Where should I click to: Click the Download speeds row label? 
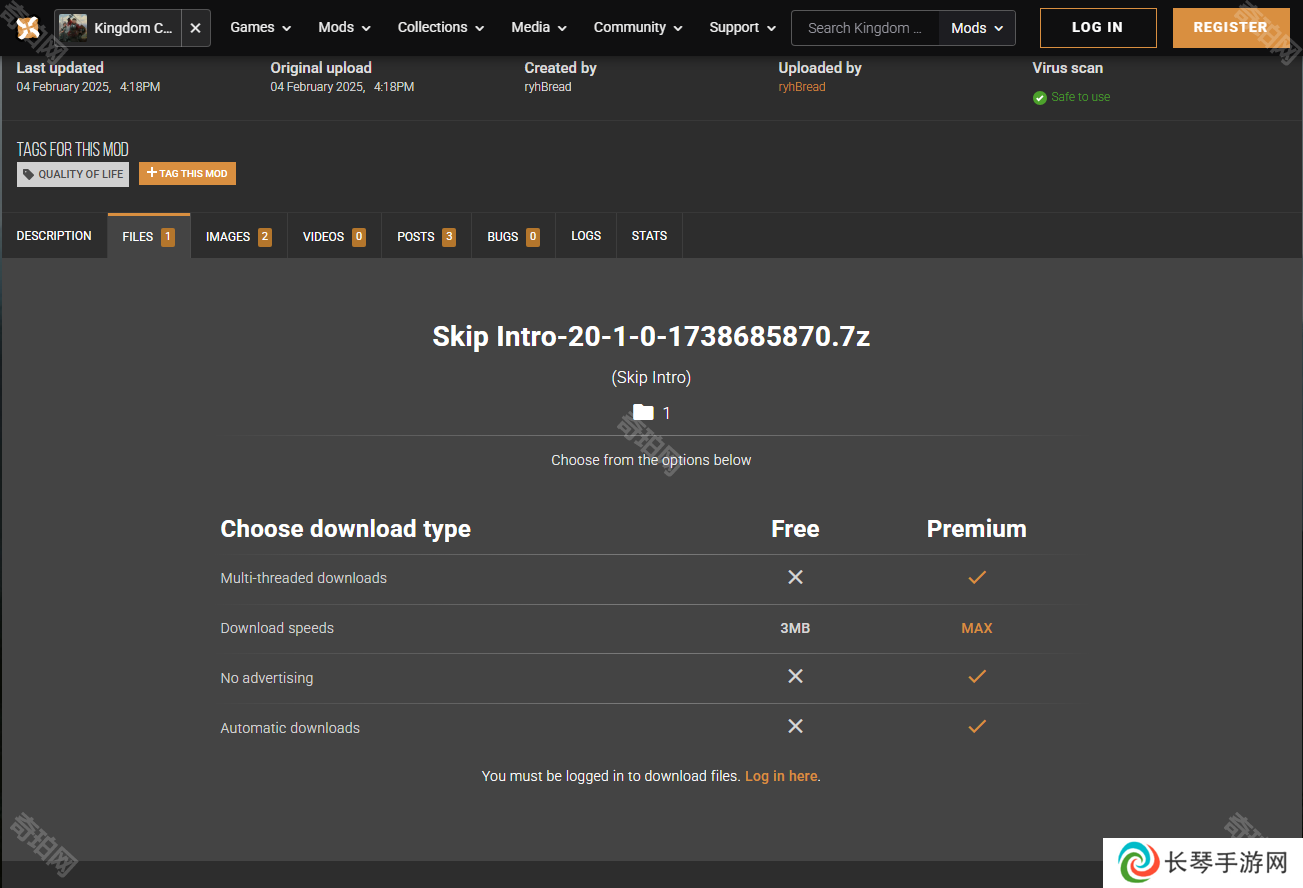pyautogui.click(x=277, y=628)
